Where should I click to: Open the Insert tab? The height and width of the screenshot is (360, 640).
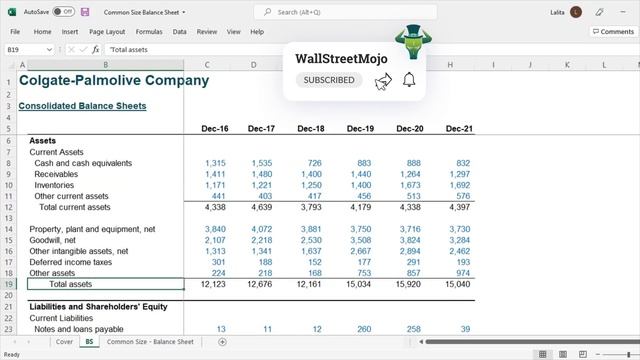click(x=70, y=31)
